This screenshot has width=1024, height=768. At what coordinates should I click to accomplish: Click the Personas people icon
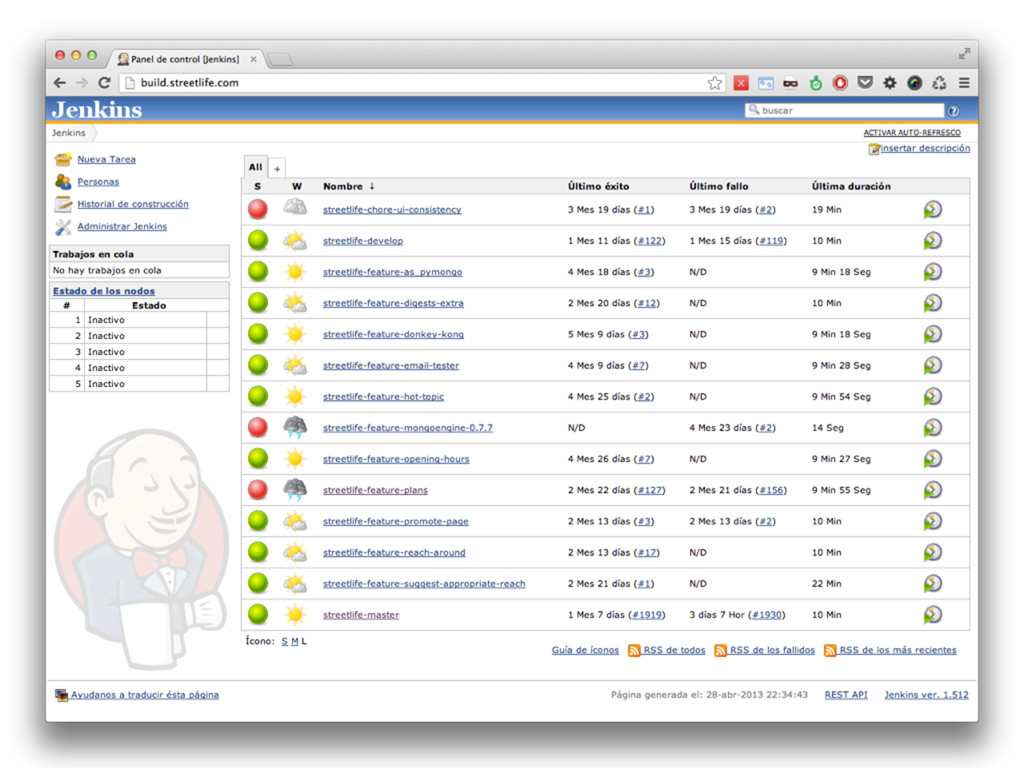click(x=63, y=182)
